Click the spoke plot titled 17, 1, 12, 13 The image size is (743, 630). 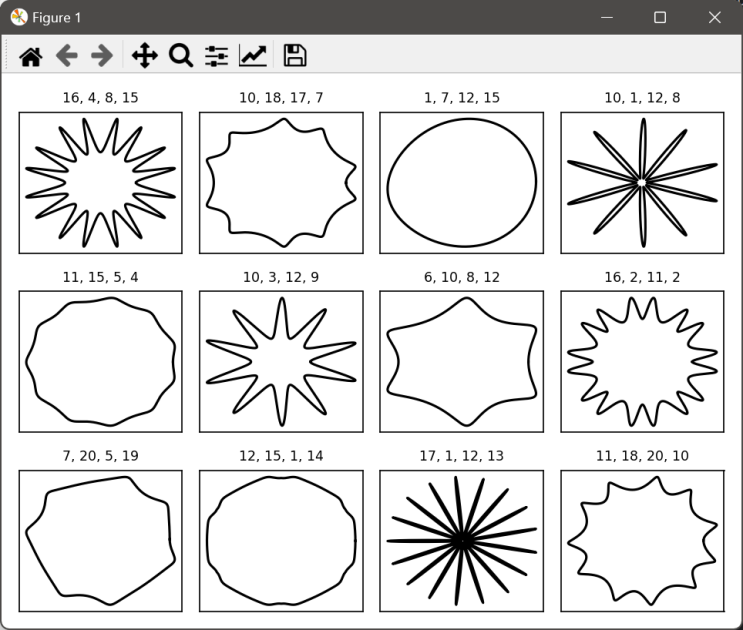pyautogui.click(x=462, y=541)
